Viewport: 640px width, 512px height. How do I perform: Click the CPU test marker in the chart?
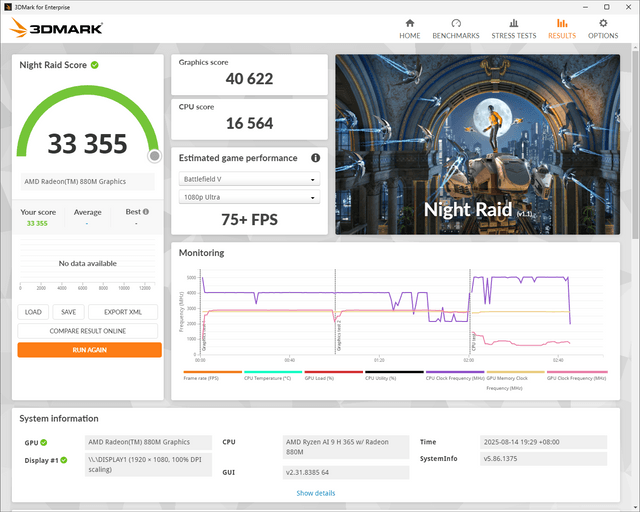(473, 341)
